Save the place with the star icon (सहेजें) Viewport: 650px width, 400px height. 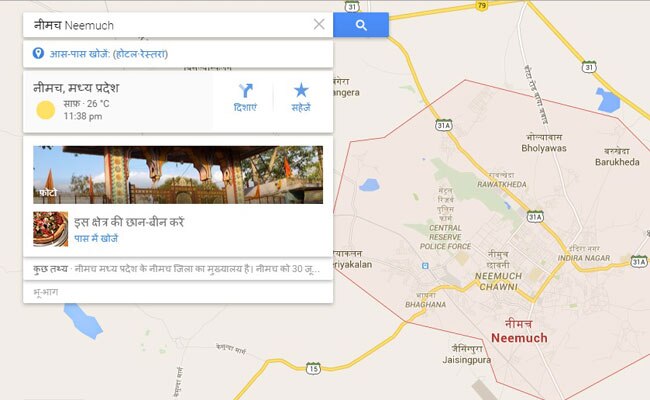coord(301,90)
